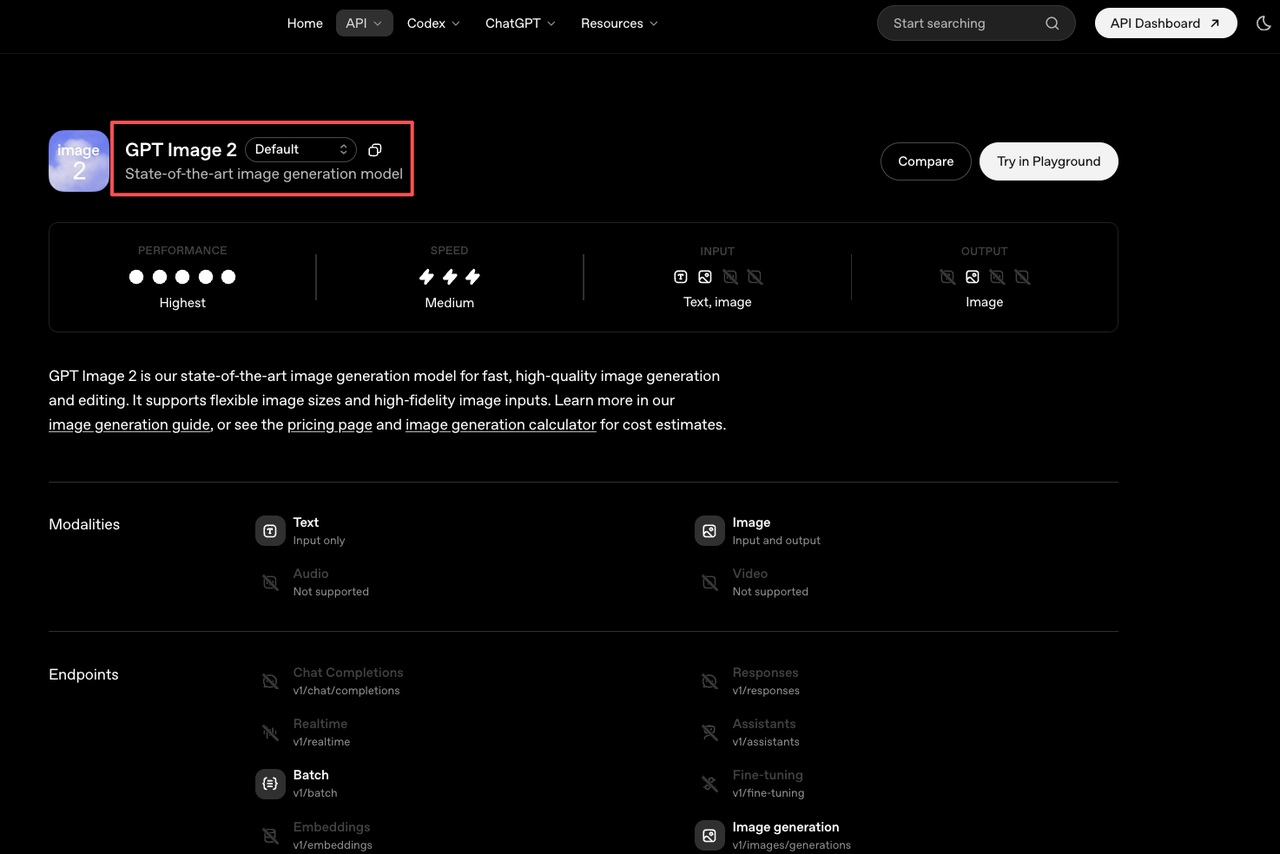Image resolution: width=1280 pixels, height=854 pixels.
Task: Click the performance dots indicator
Action: coord(182,277)
